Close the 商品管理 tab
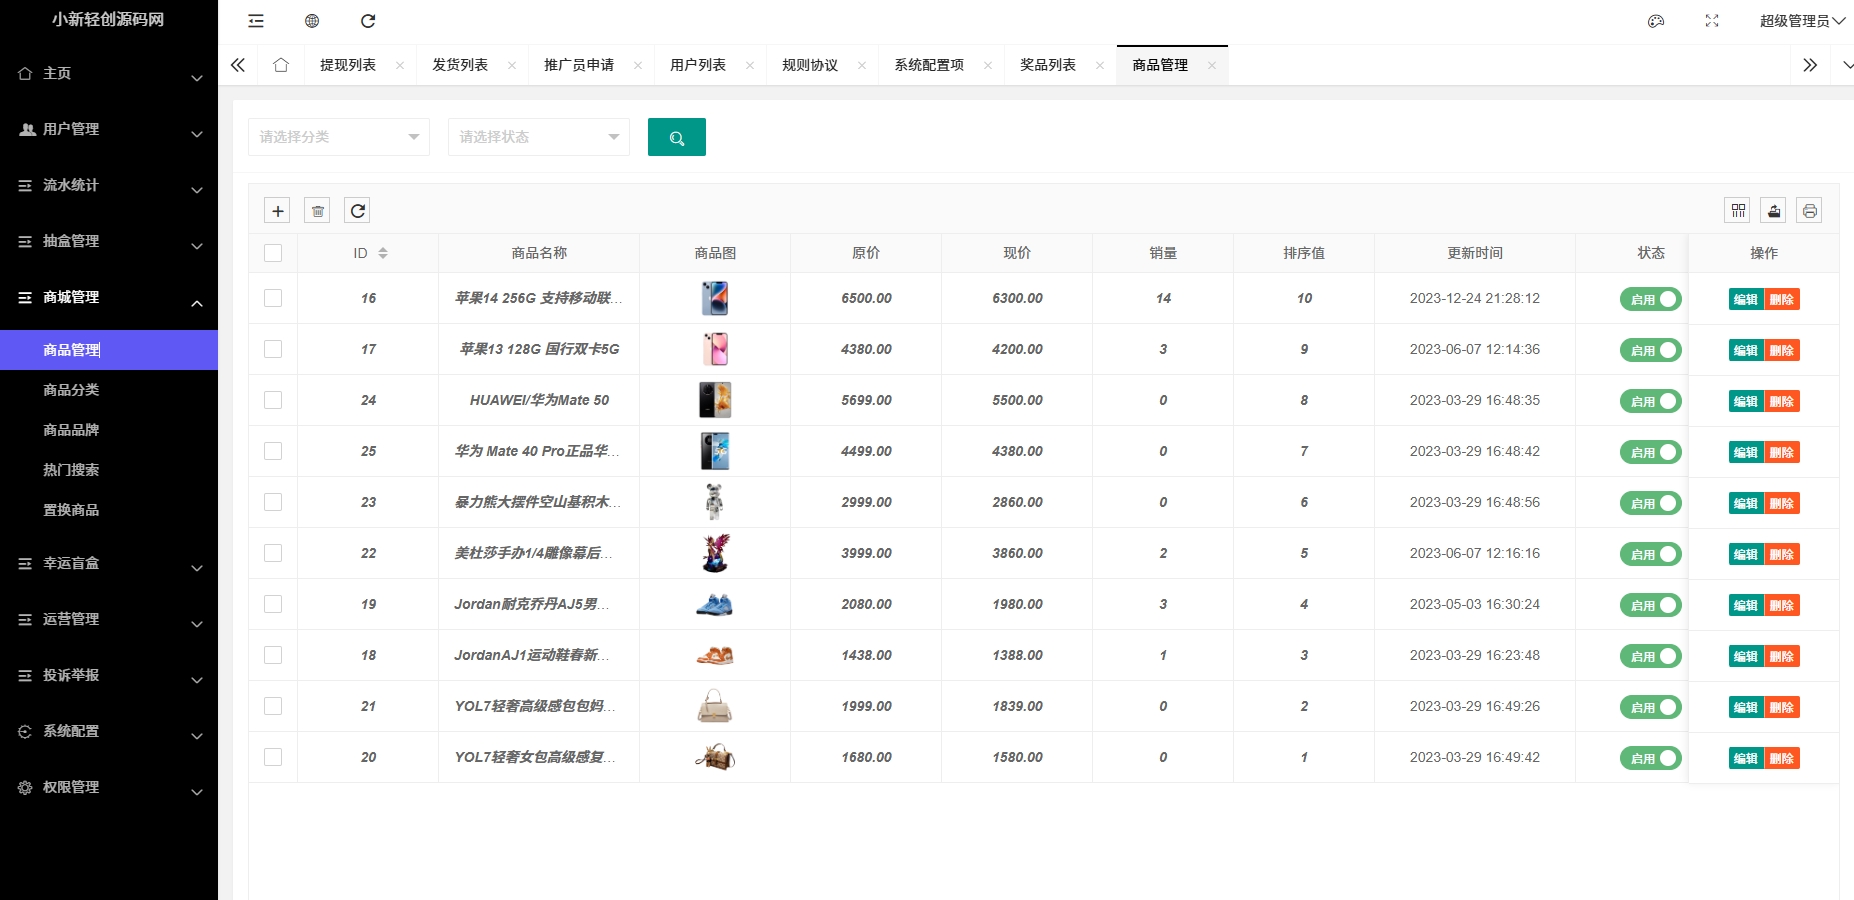The image size is (1854, 900). [x=1212, y=65]
